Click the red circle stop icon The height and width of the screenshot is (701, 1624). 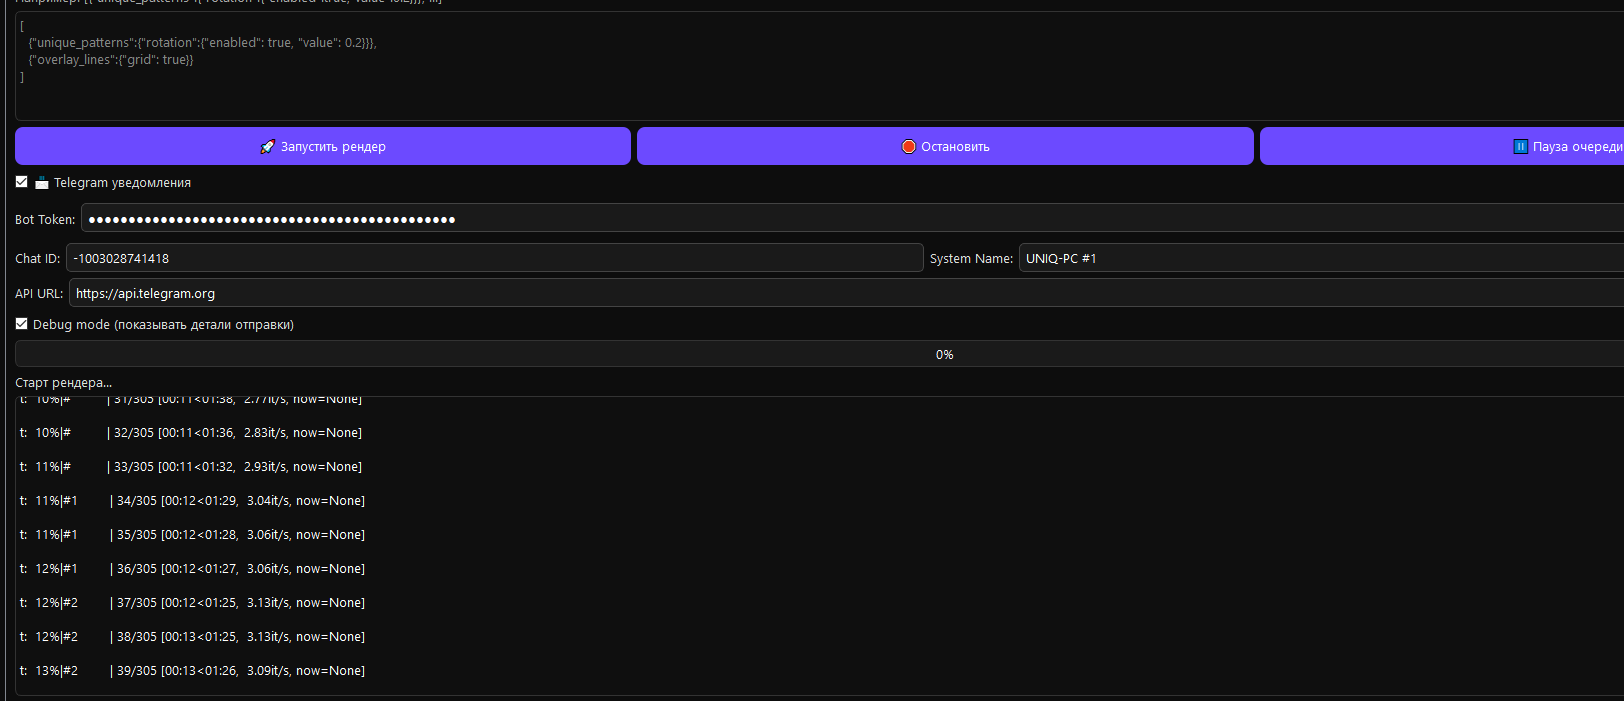[x=908, y=147]
